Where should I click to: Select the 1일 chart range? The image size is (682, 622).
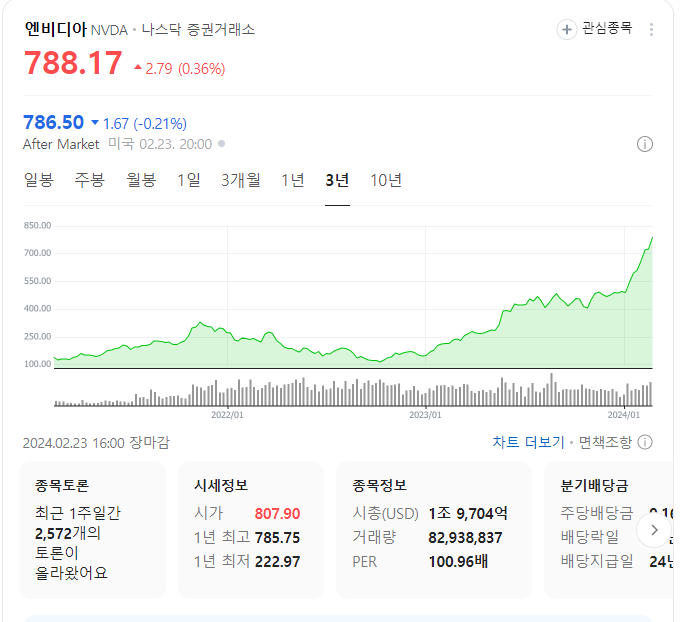pos(189,180)
